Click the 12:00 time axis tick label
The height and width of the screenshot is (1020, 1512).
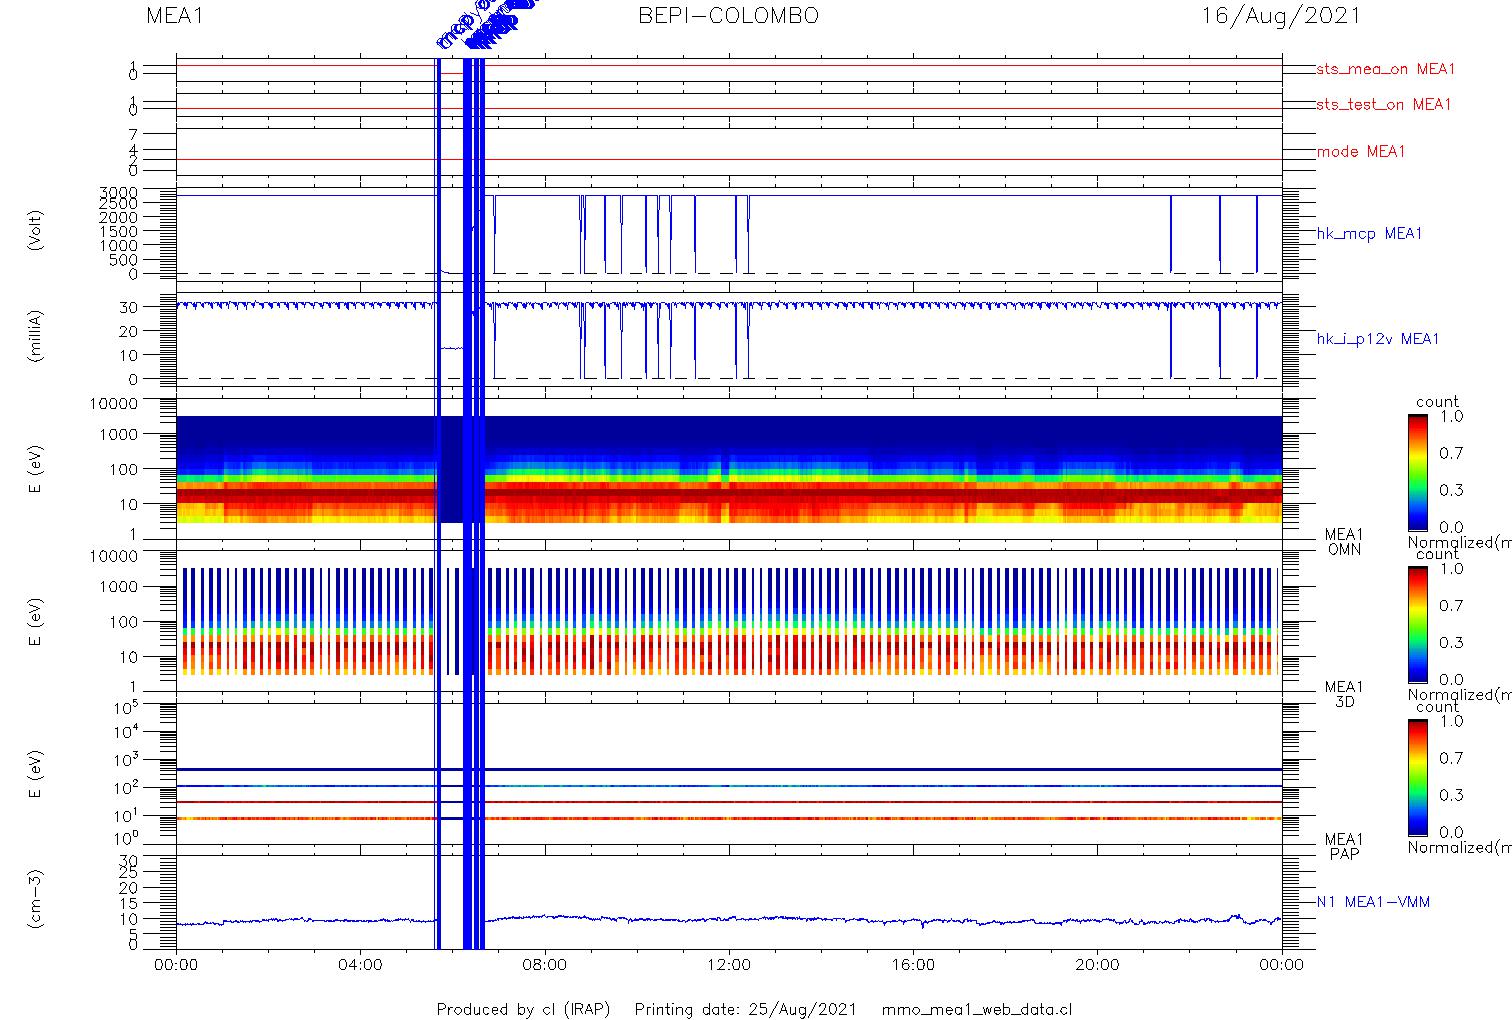click(729, 965)
